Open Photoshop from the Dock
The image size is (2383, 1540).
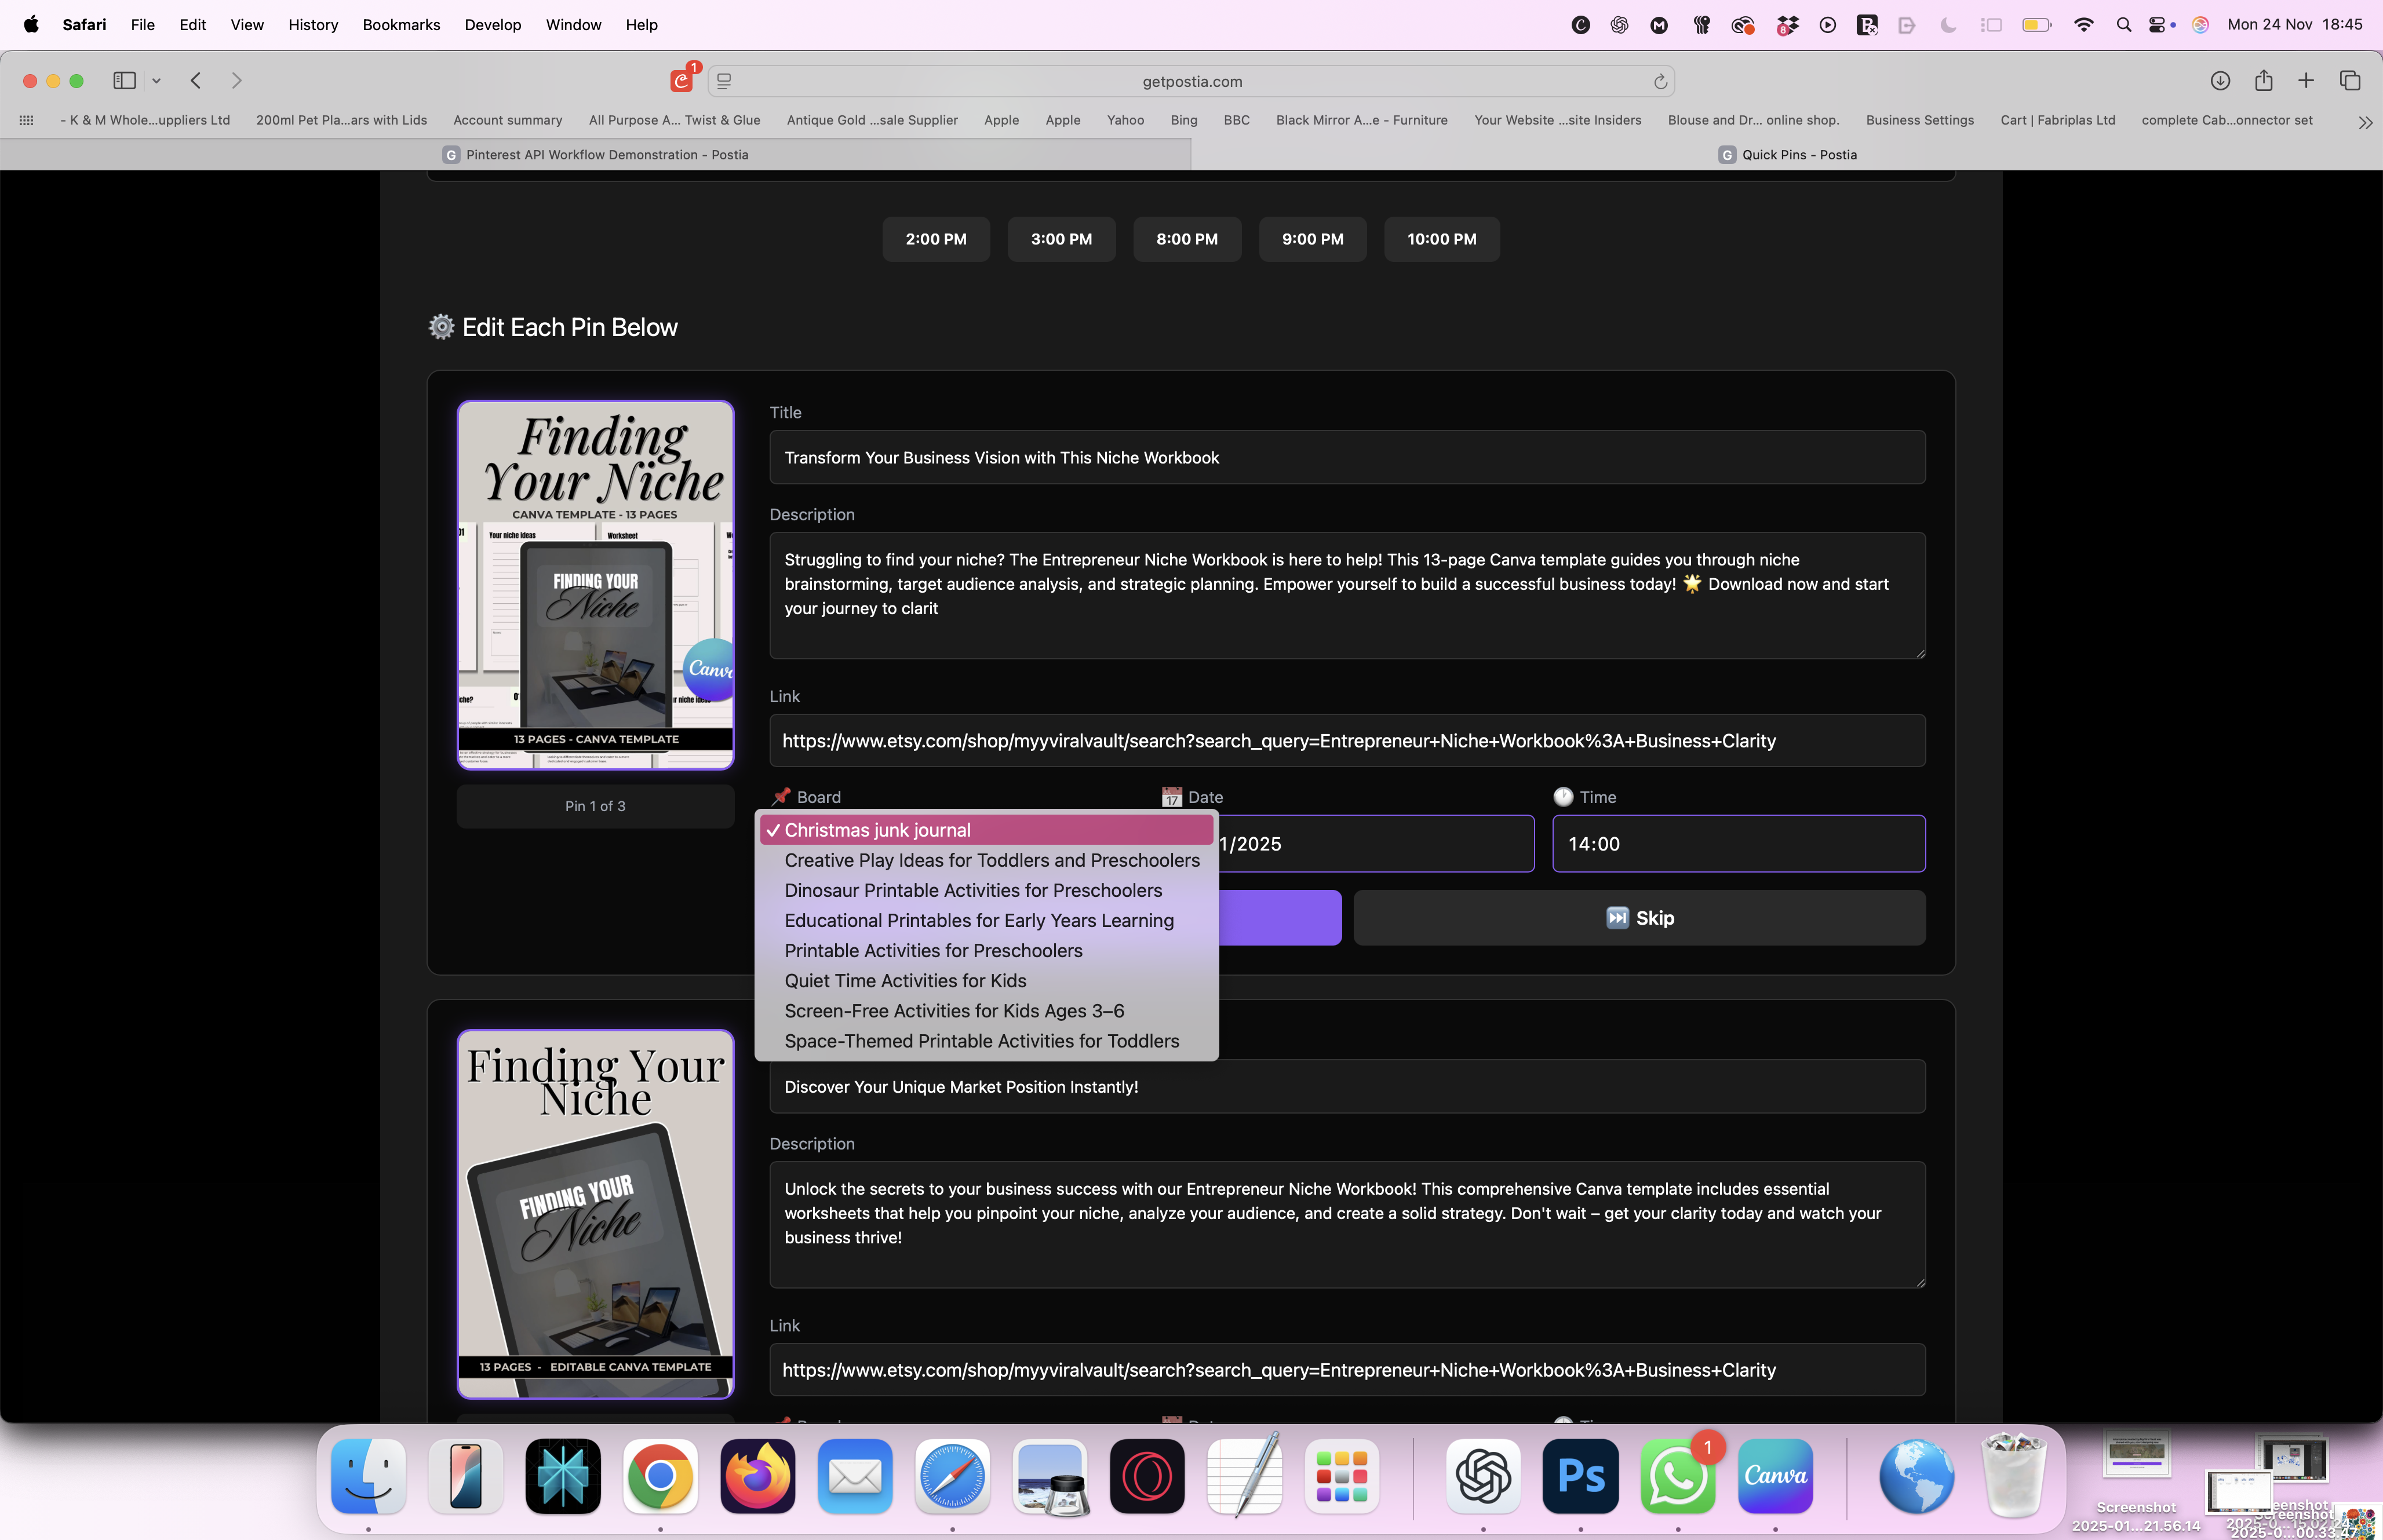point(1580,1476)
